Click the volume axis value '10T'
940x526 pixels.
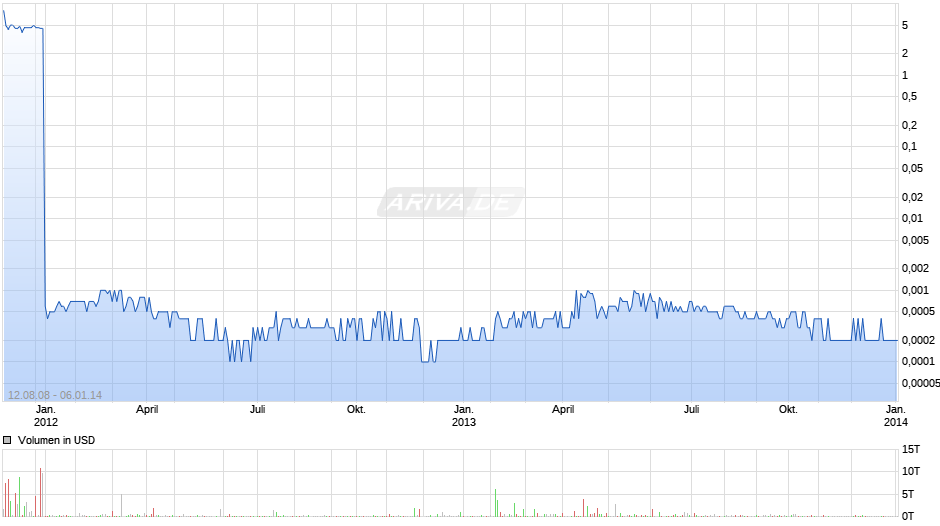click(911, 471)
